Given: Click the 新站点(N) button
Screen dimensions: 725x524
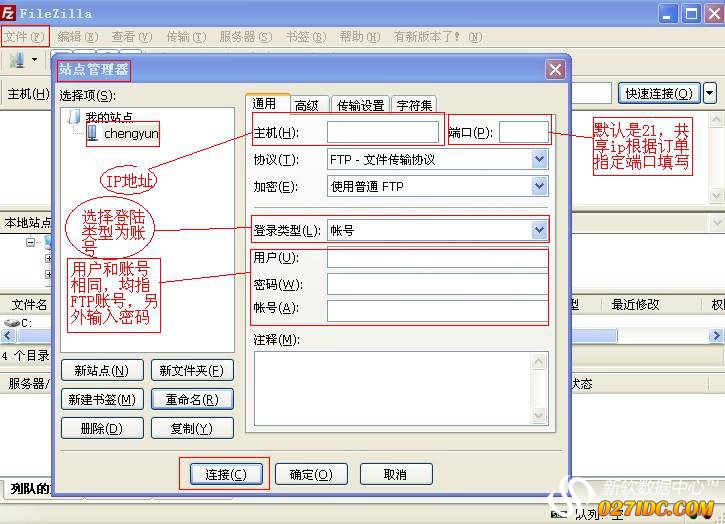Looking at the screenshot, I should (x=102, y=370).
